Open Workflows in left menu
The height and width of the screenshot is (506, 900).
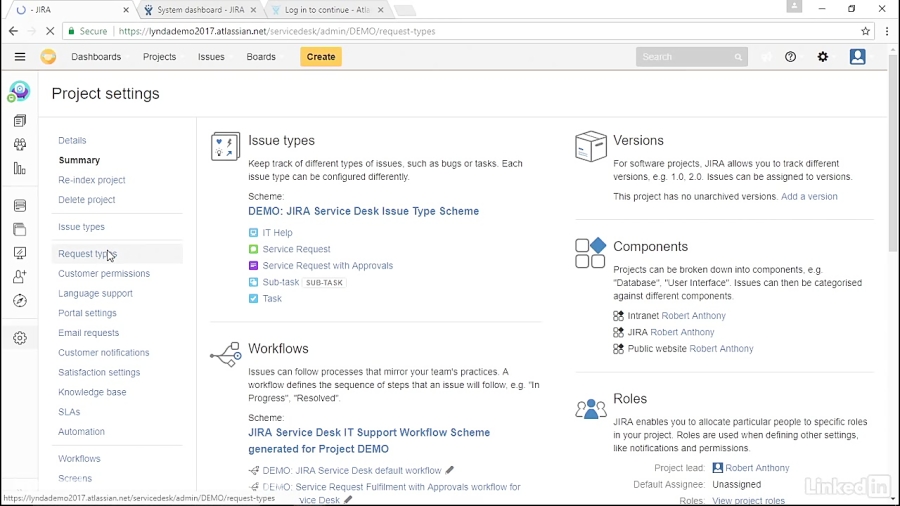[x=79, y=458]
